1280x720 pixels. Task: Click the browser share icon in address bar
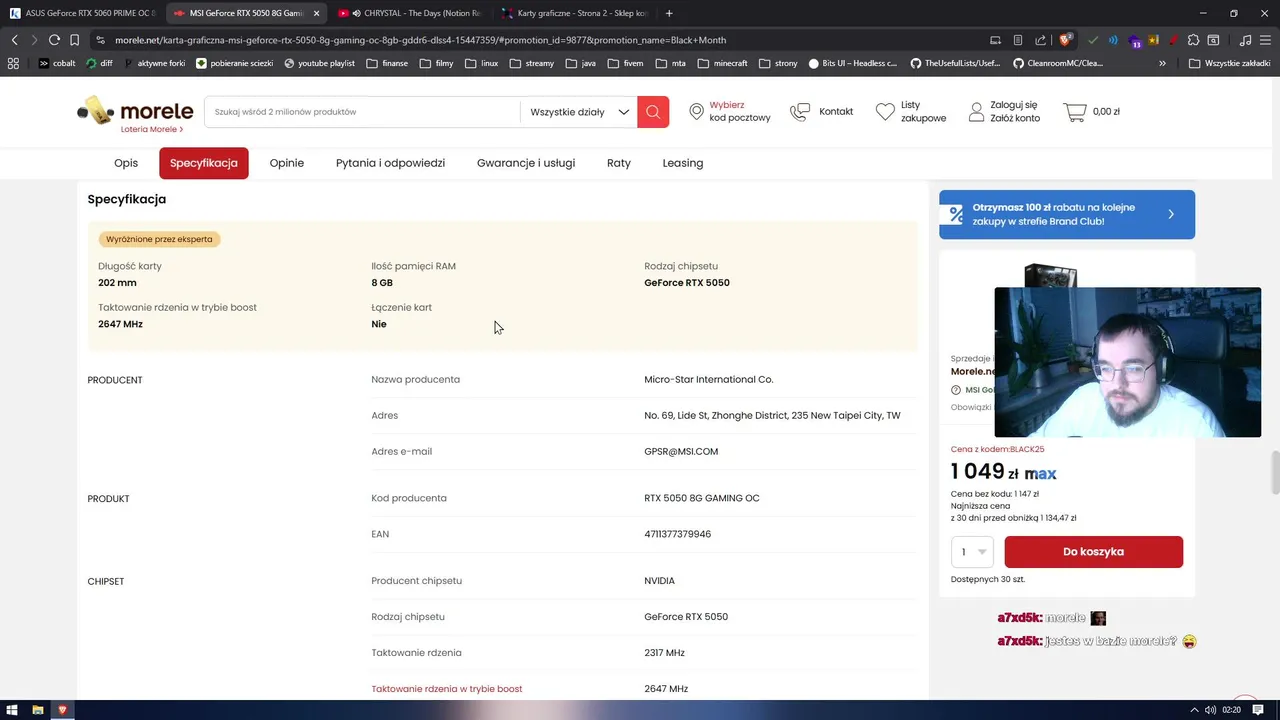[1040, 40]
